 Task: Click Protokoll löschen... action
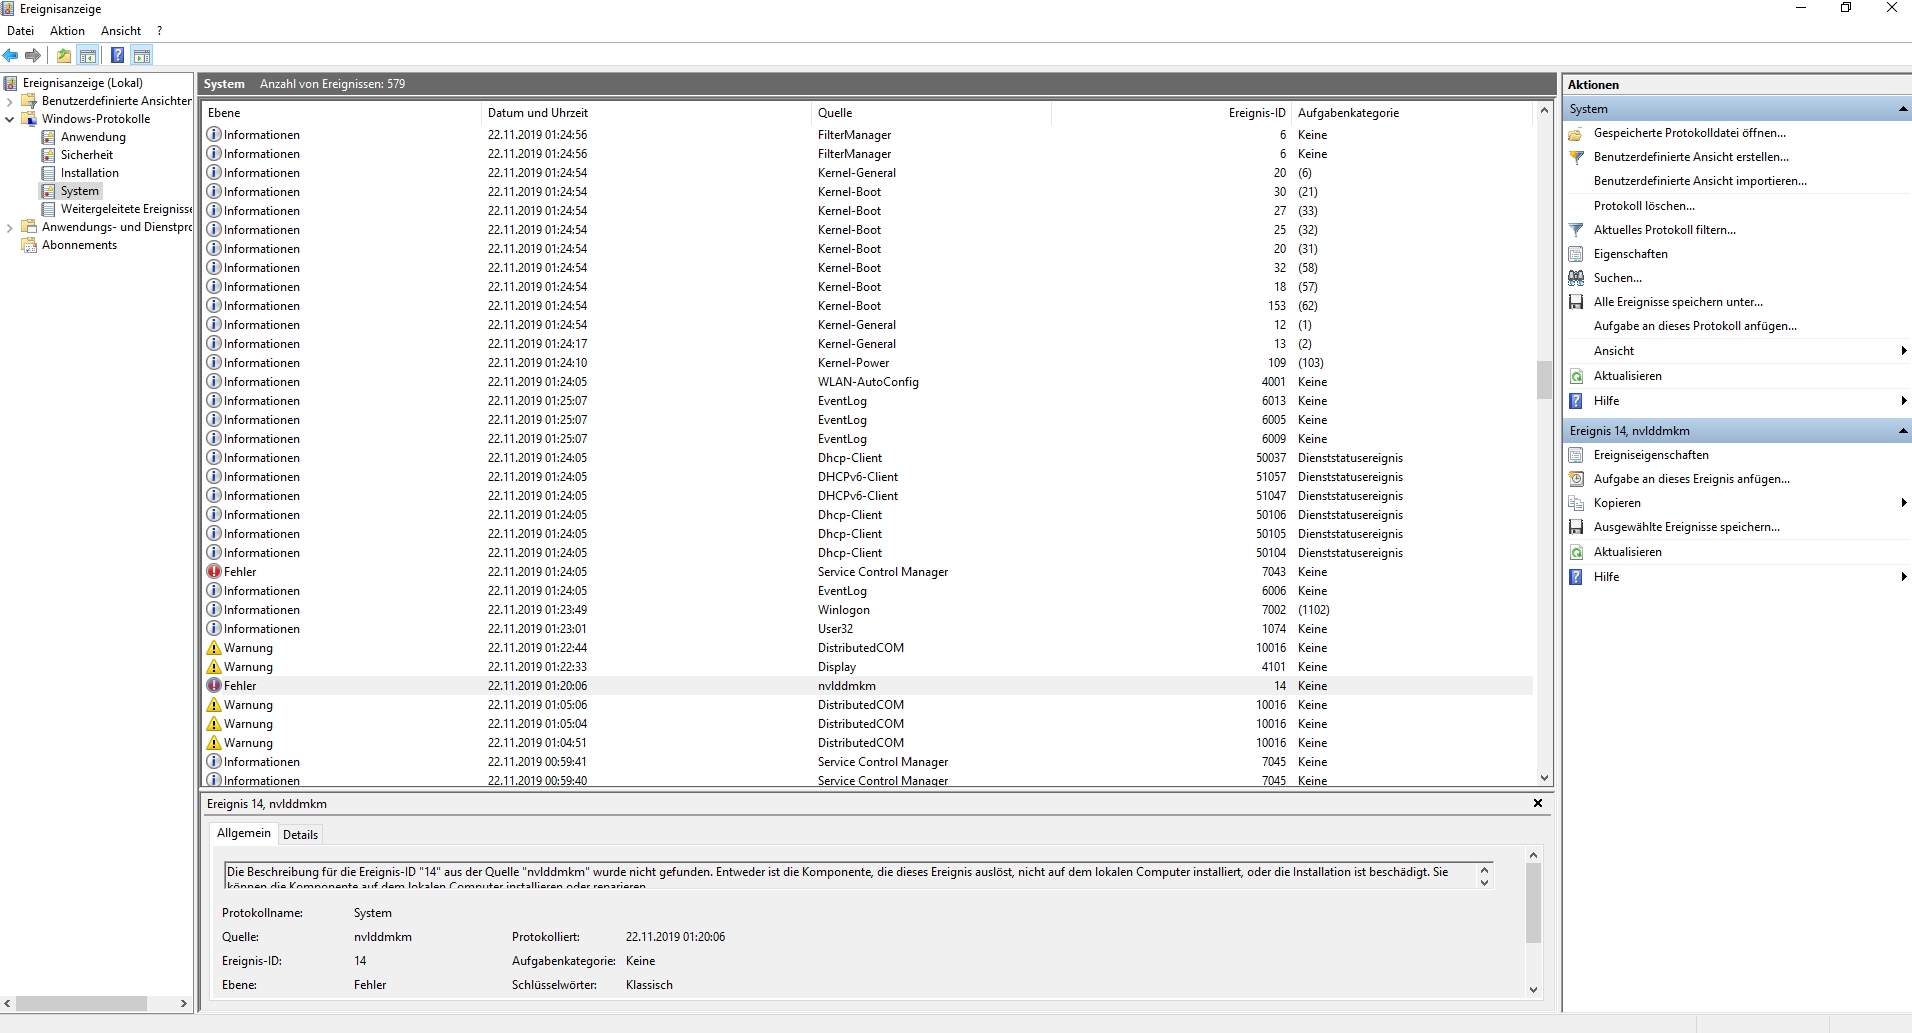click(1644, 206)
